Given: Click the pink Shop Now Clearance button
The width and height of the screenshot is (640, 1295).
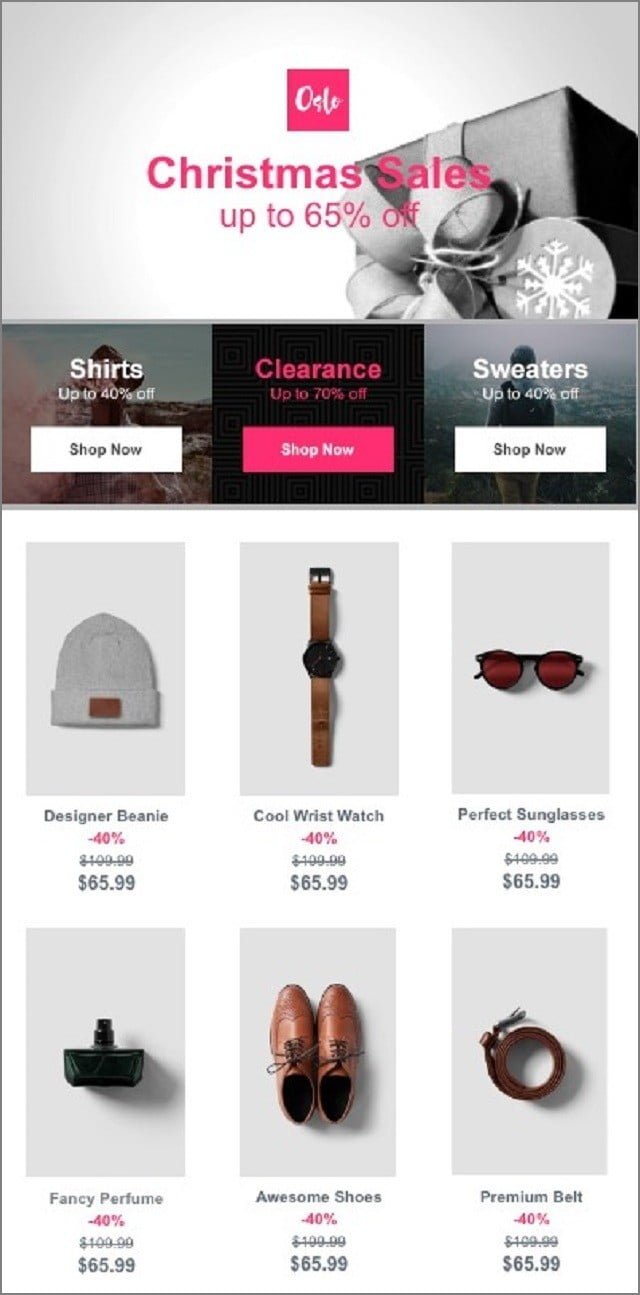Looking at the screenshot, I should (x=318, y=449).
